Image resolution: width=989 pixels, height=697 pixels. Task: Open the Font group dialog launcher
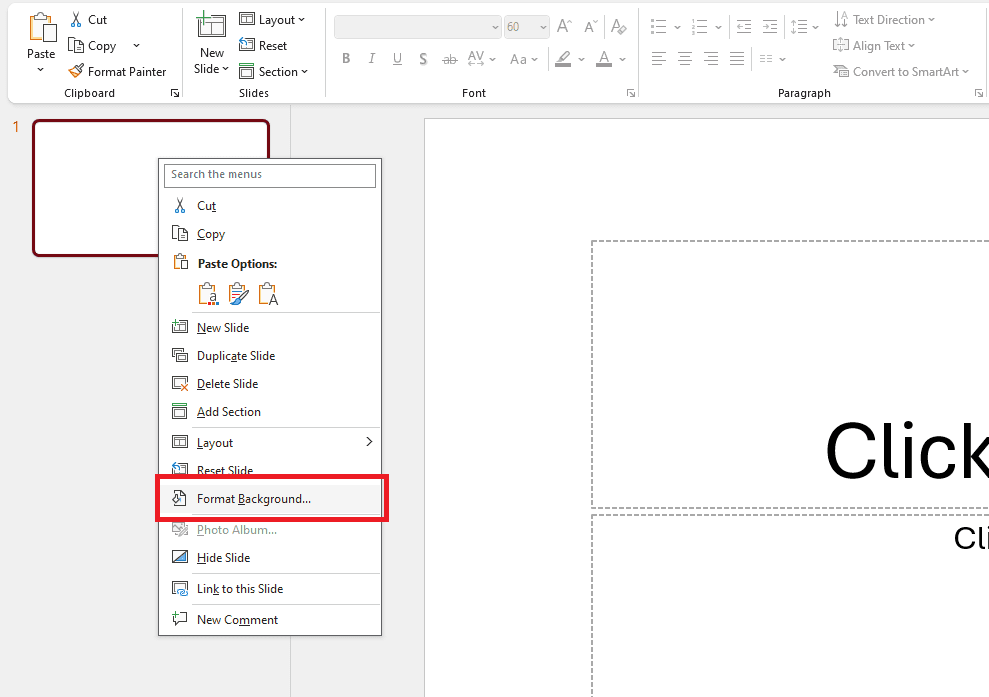point(631,93)
